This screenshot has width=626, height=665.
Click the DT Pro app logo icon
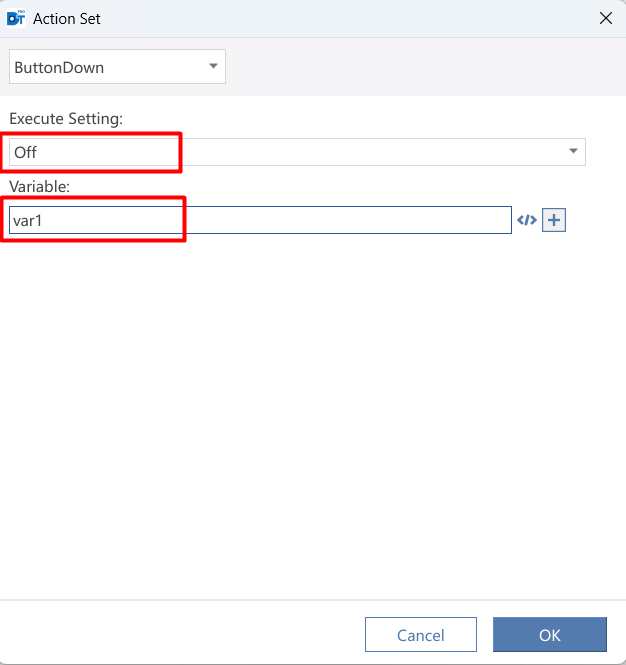pyautogui.click(x=16, y=19)
